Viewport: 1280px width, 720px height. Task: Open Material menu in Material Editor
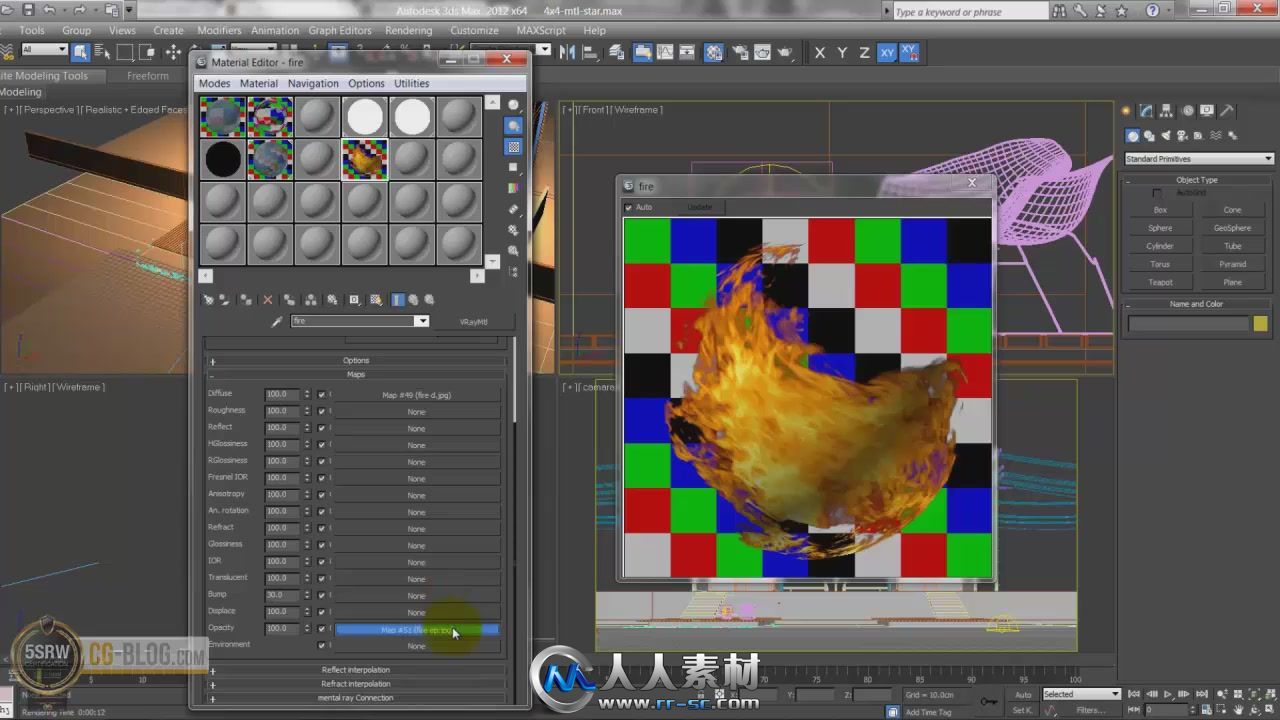[x=259, y=83]
